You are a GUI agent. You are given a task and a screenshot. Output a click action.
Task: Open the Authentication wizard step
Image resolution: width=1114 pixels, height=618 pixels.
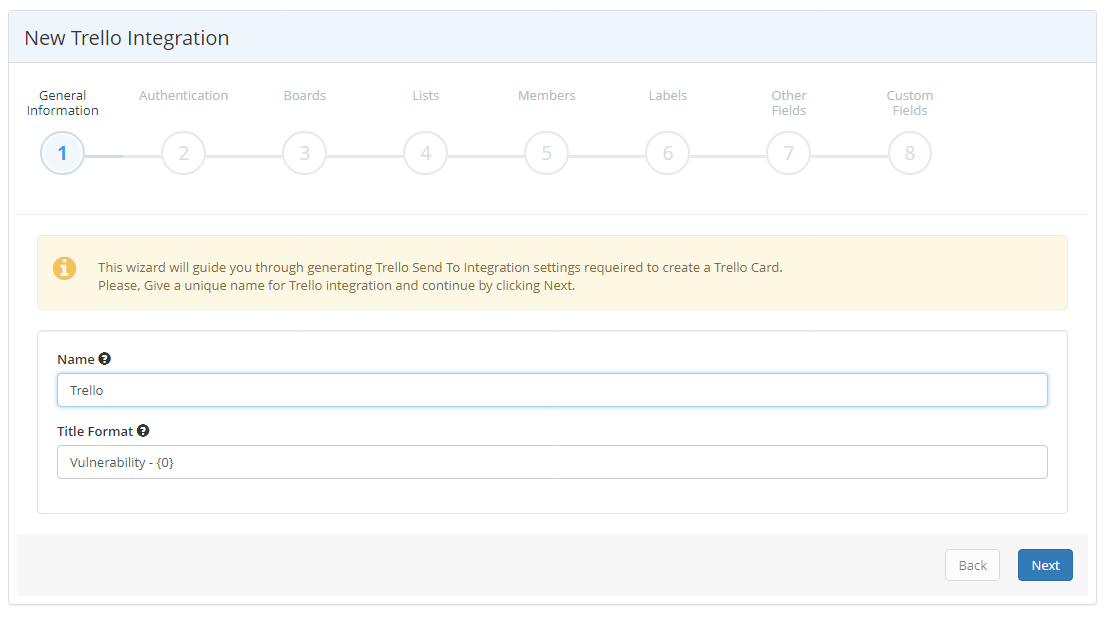pos(183,95)
